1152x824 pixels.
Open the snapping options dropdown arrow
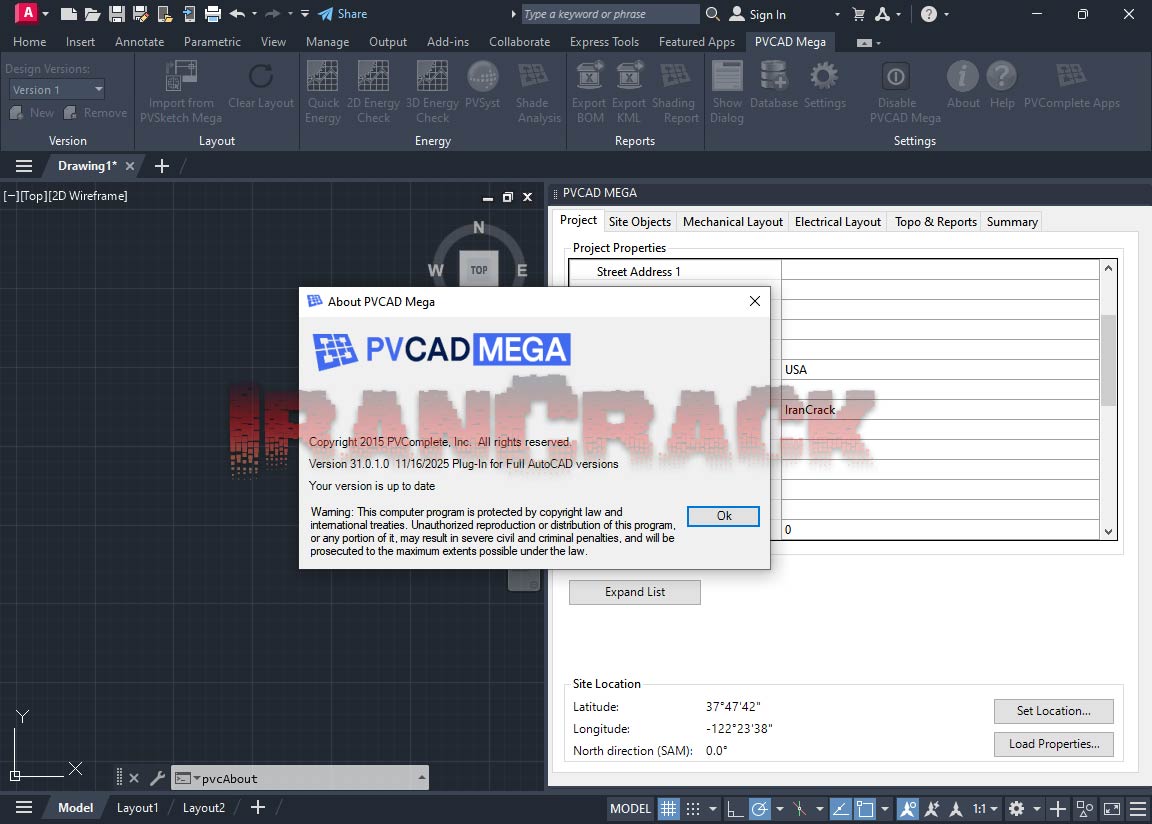click(713, 809)
